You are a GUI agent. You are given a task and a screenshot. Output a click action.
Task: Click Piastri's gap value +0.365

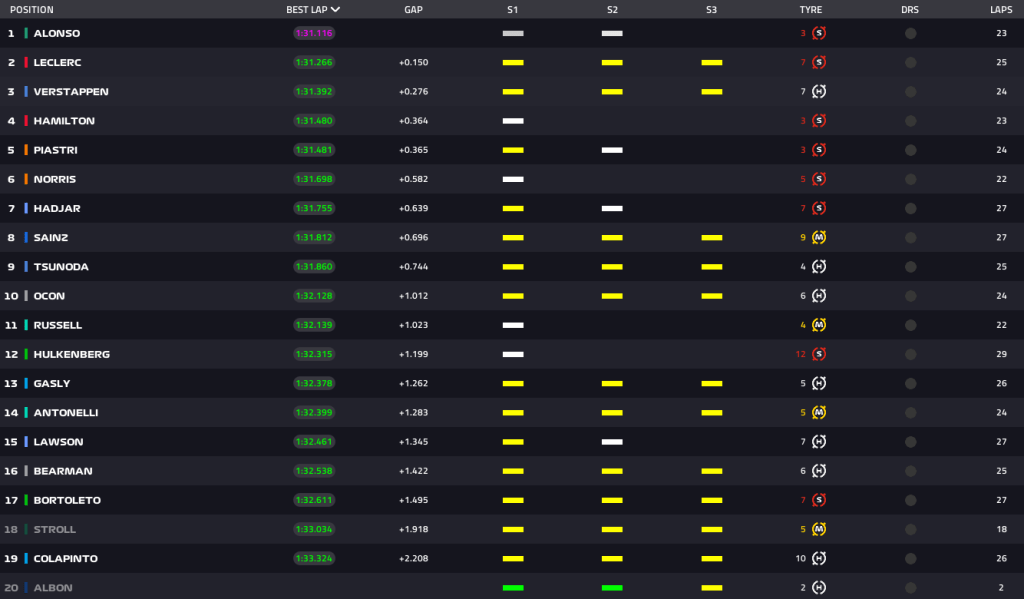[x=413, y=150]
